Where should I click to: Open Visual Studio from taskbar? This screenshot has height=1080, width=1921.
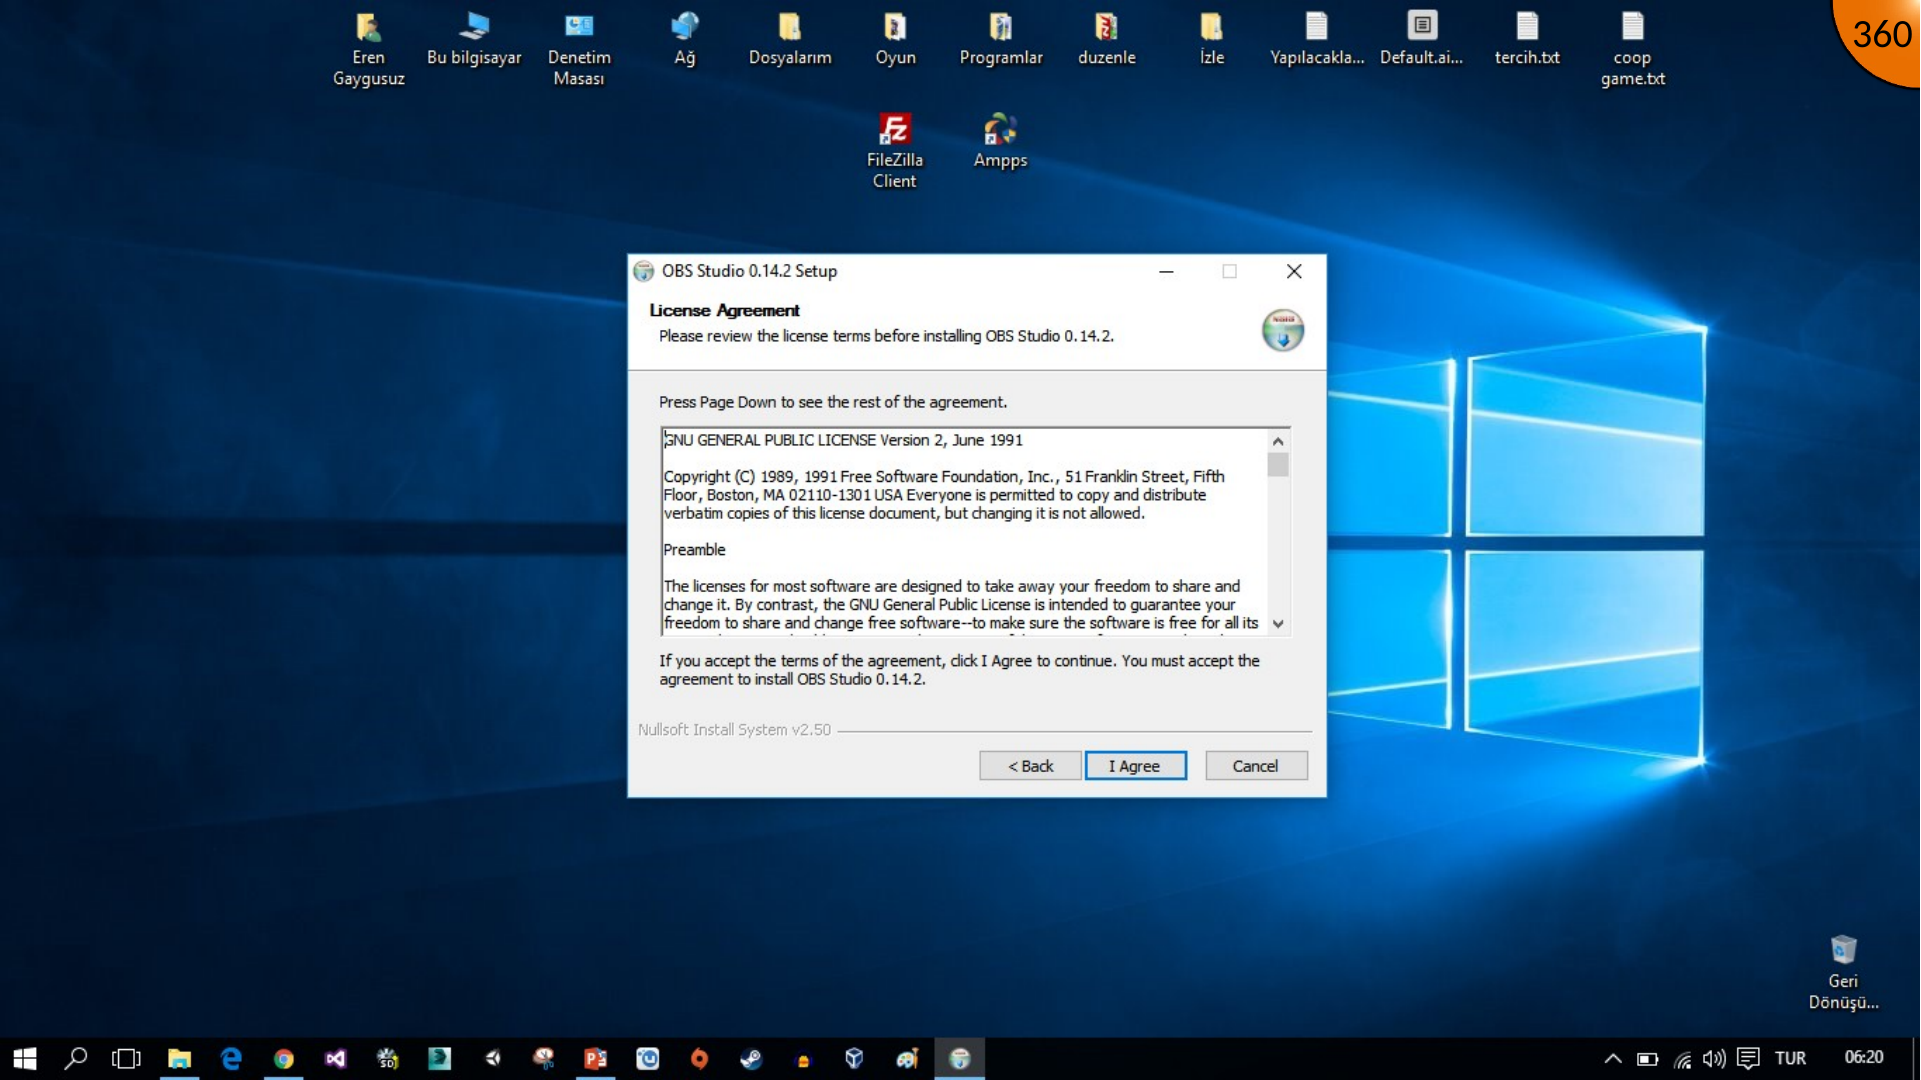tap(335, 1058)
